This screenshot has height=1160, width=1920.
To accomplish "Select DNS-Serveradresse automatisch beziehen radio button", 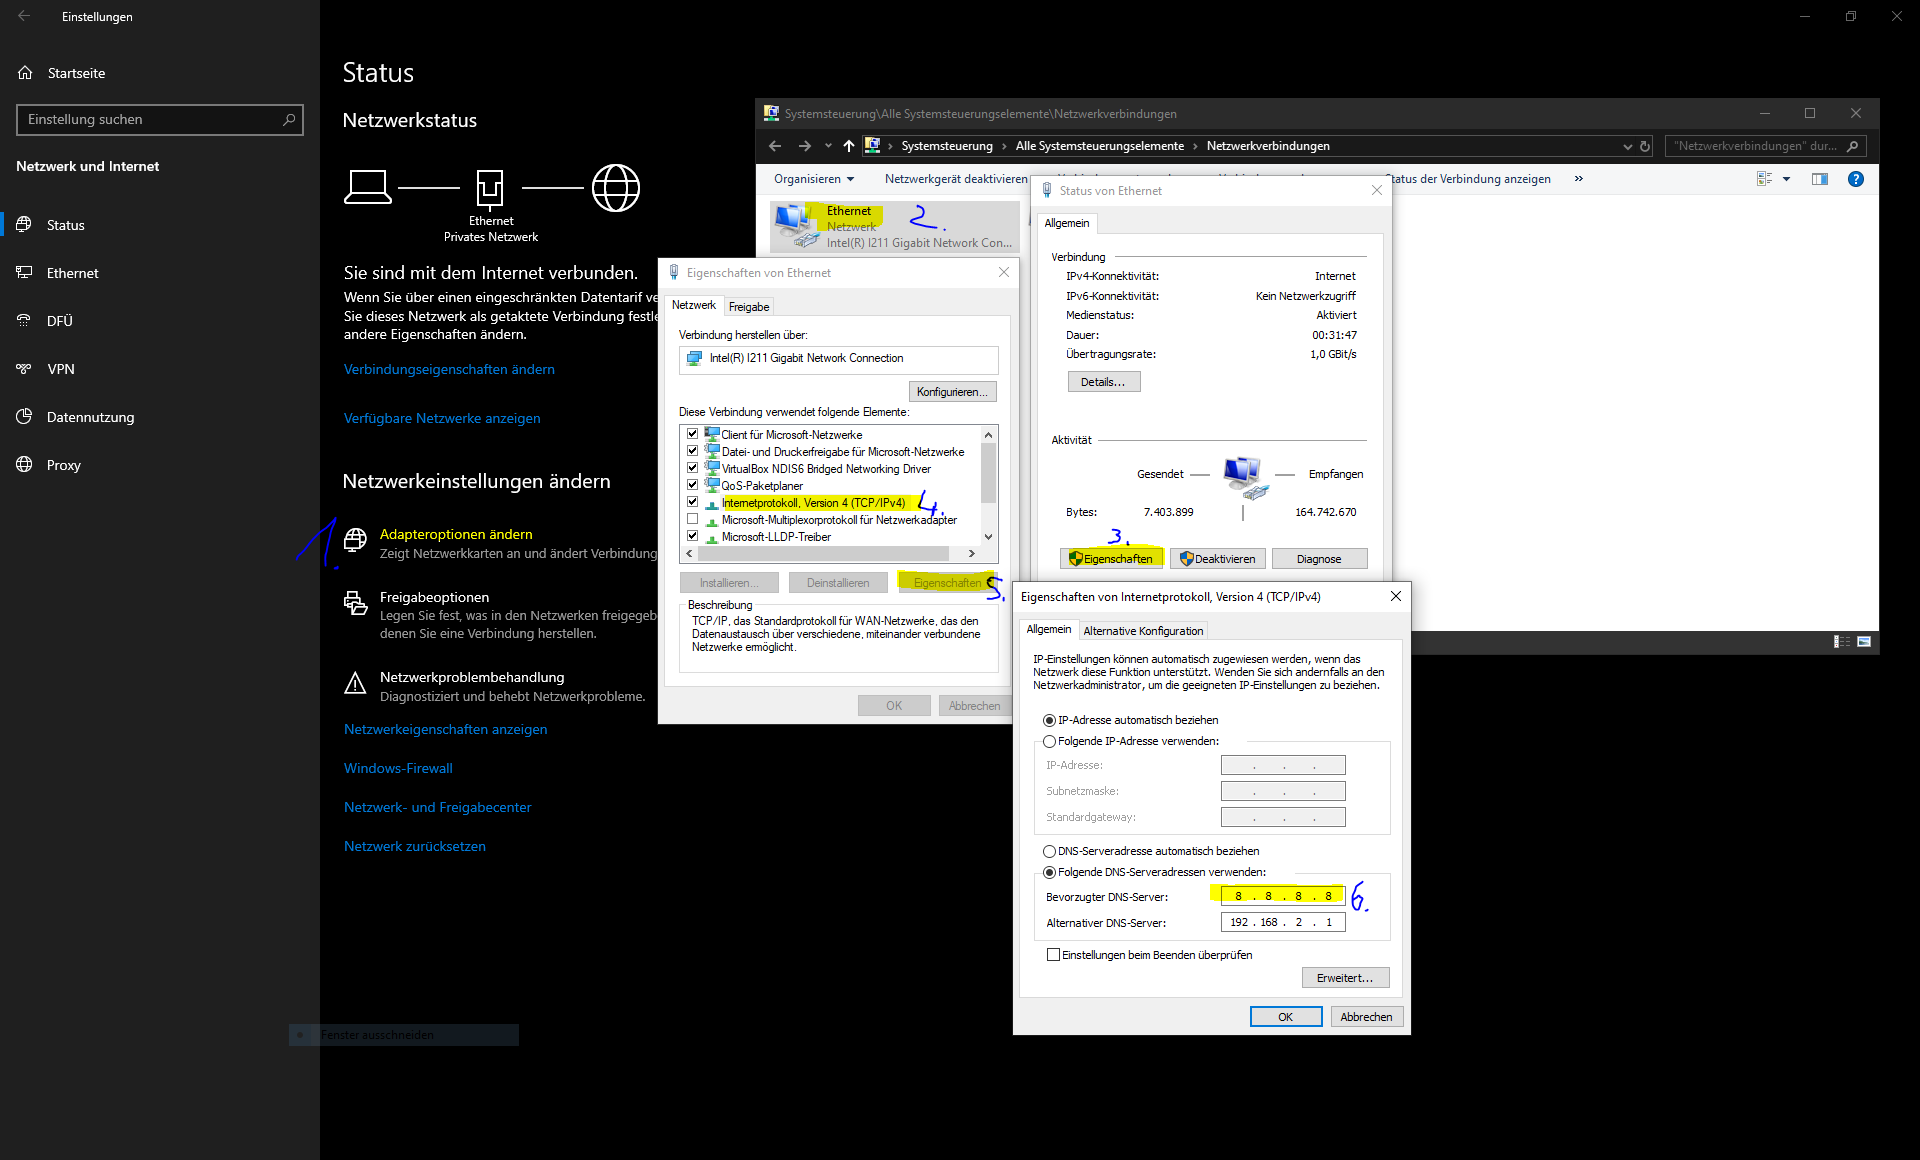I will [1049, 851].
